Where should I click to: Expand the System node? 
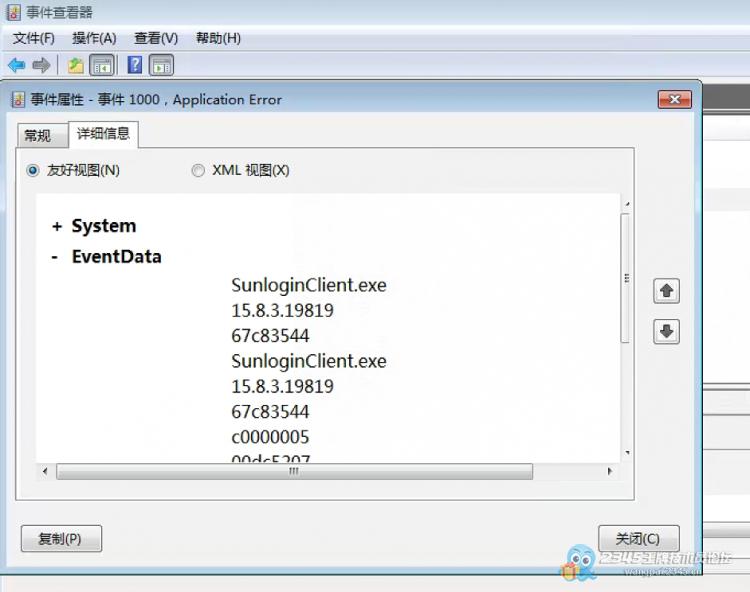tap(56, 226)
